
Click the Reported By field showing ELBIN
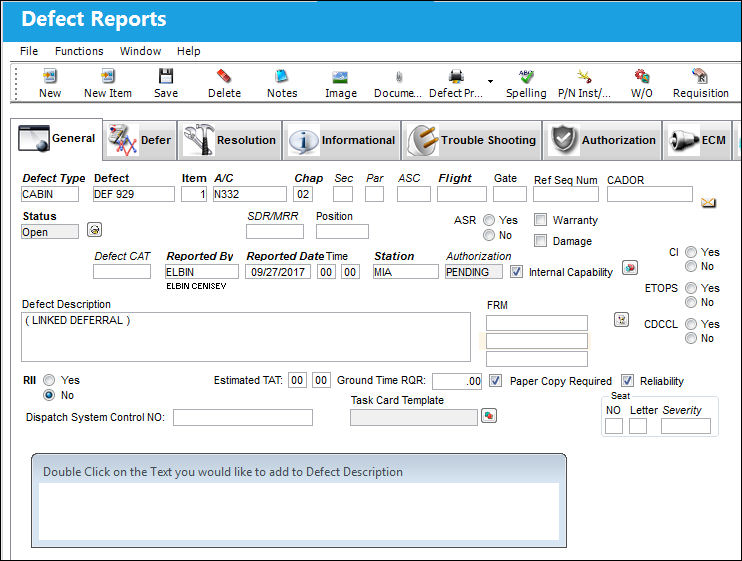tap(202, 272)
